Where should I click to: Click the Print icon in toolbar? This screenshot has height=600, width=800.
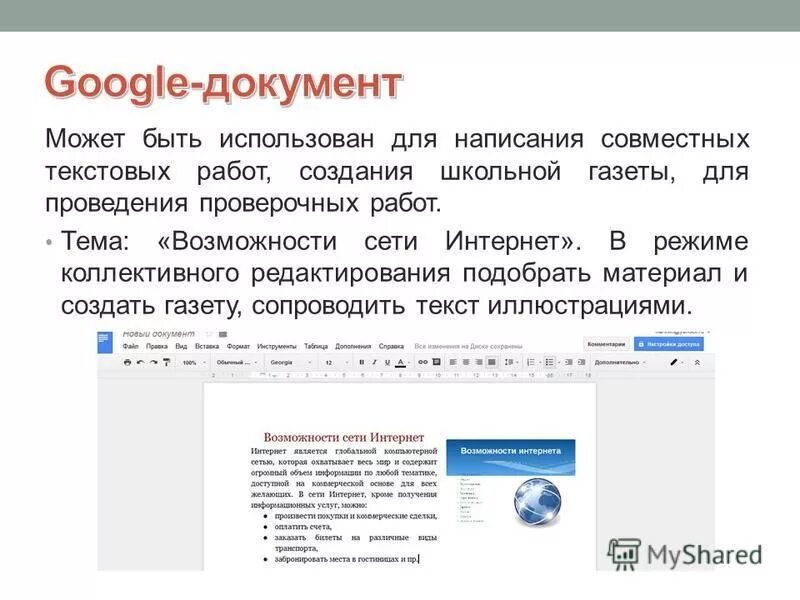point(128,362)
